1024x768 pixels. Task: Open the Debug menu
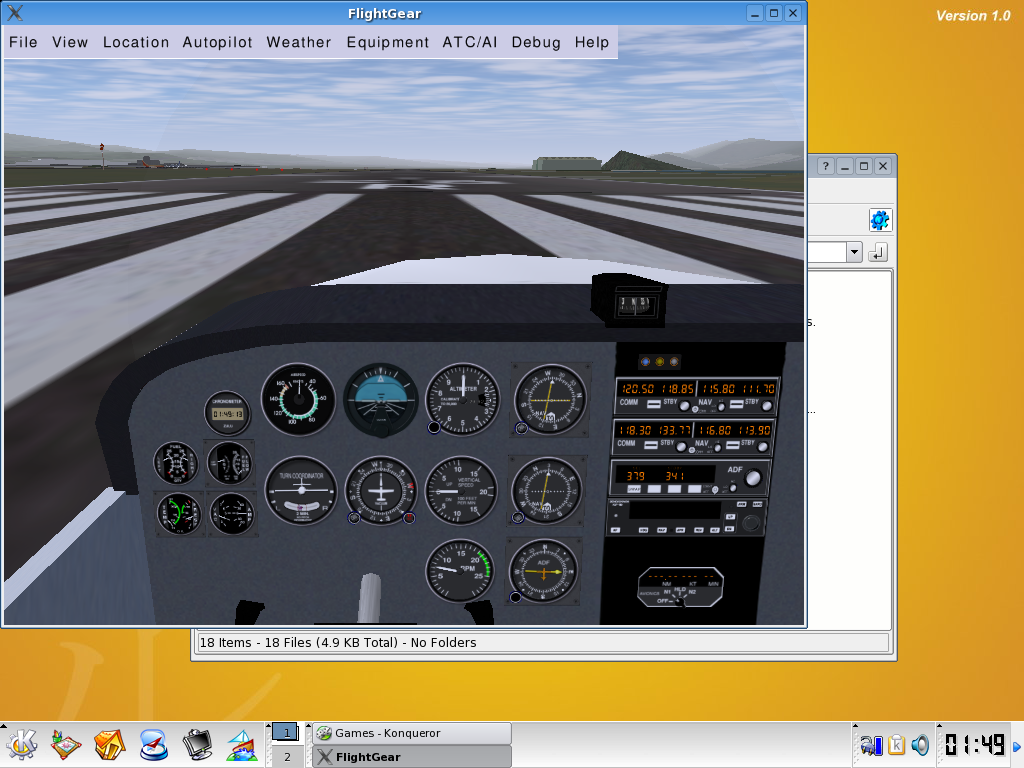point(536,42)
